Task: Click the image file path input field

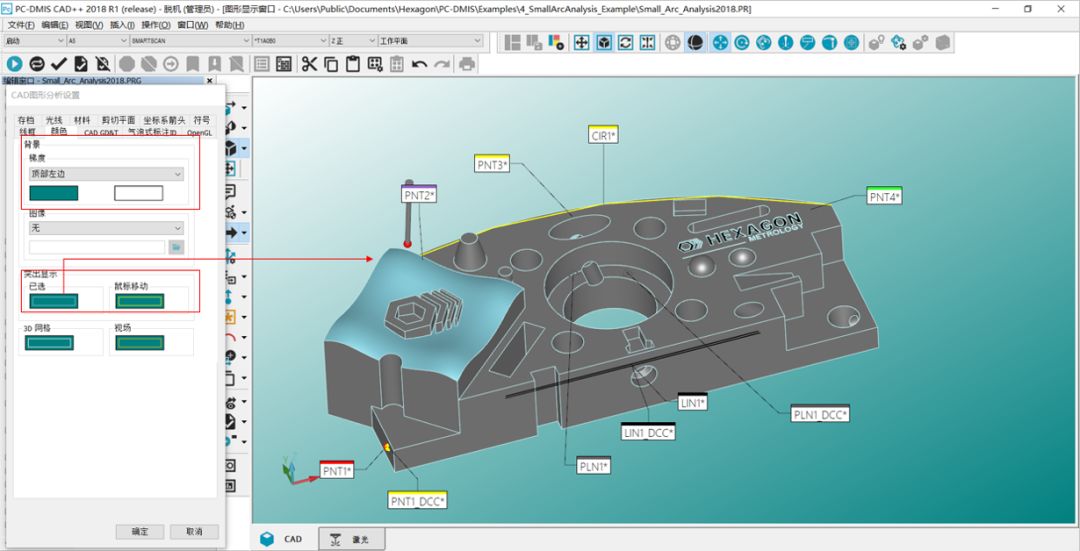Action: [97, 247]
